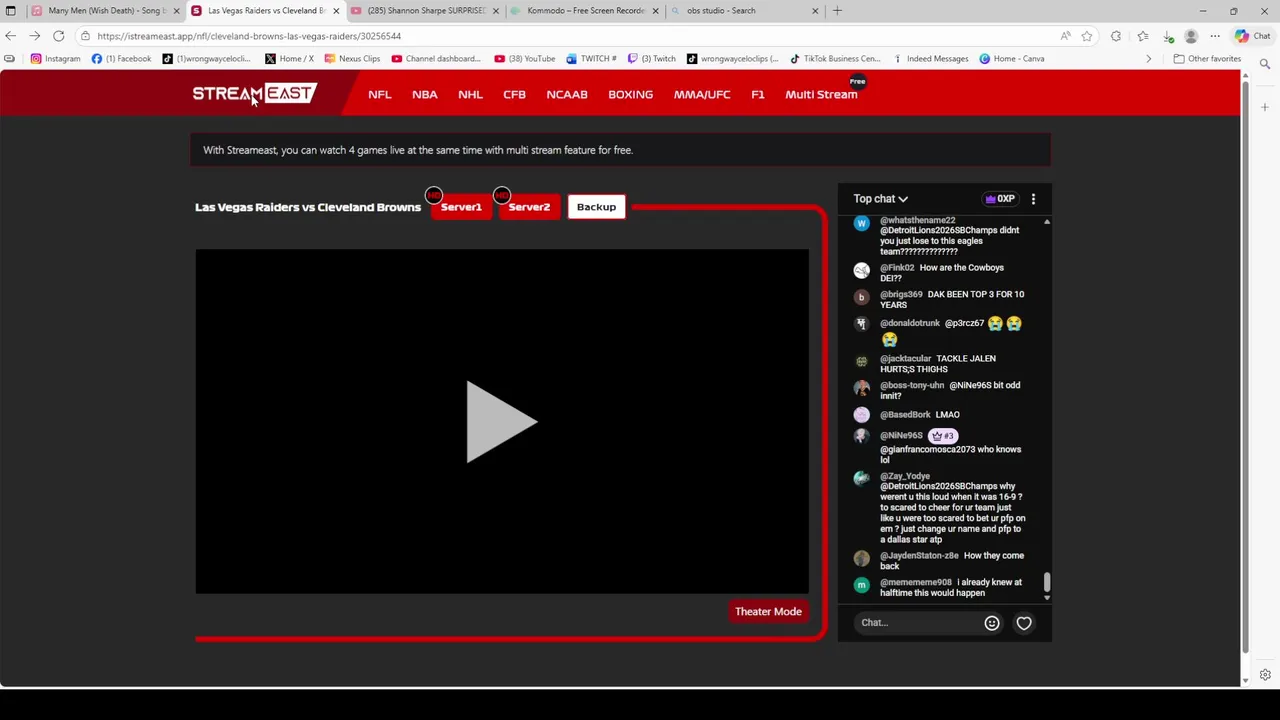Switch to Server2 stream source

tap(529, 207)
